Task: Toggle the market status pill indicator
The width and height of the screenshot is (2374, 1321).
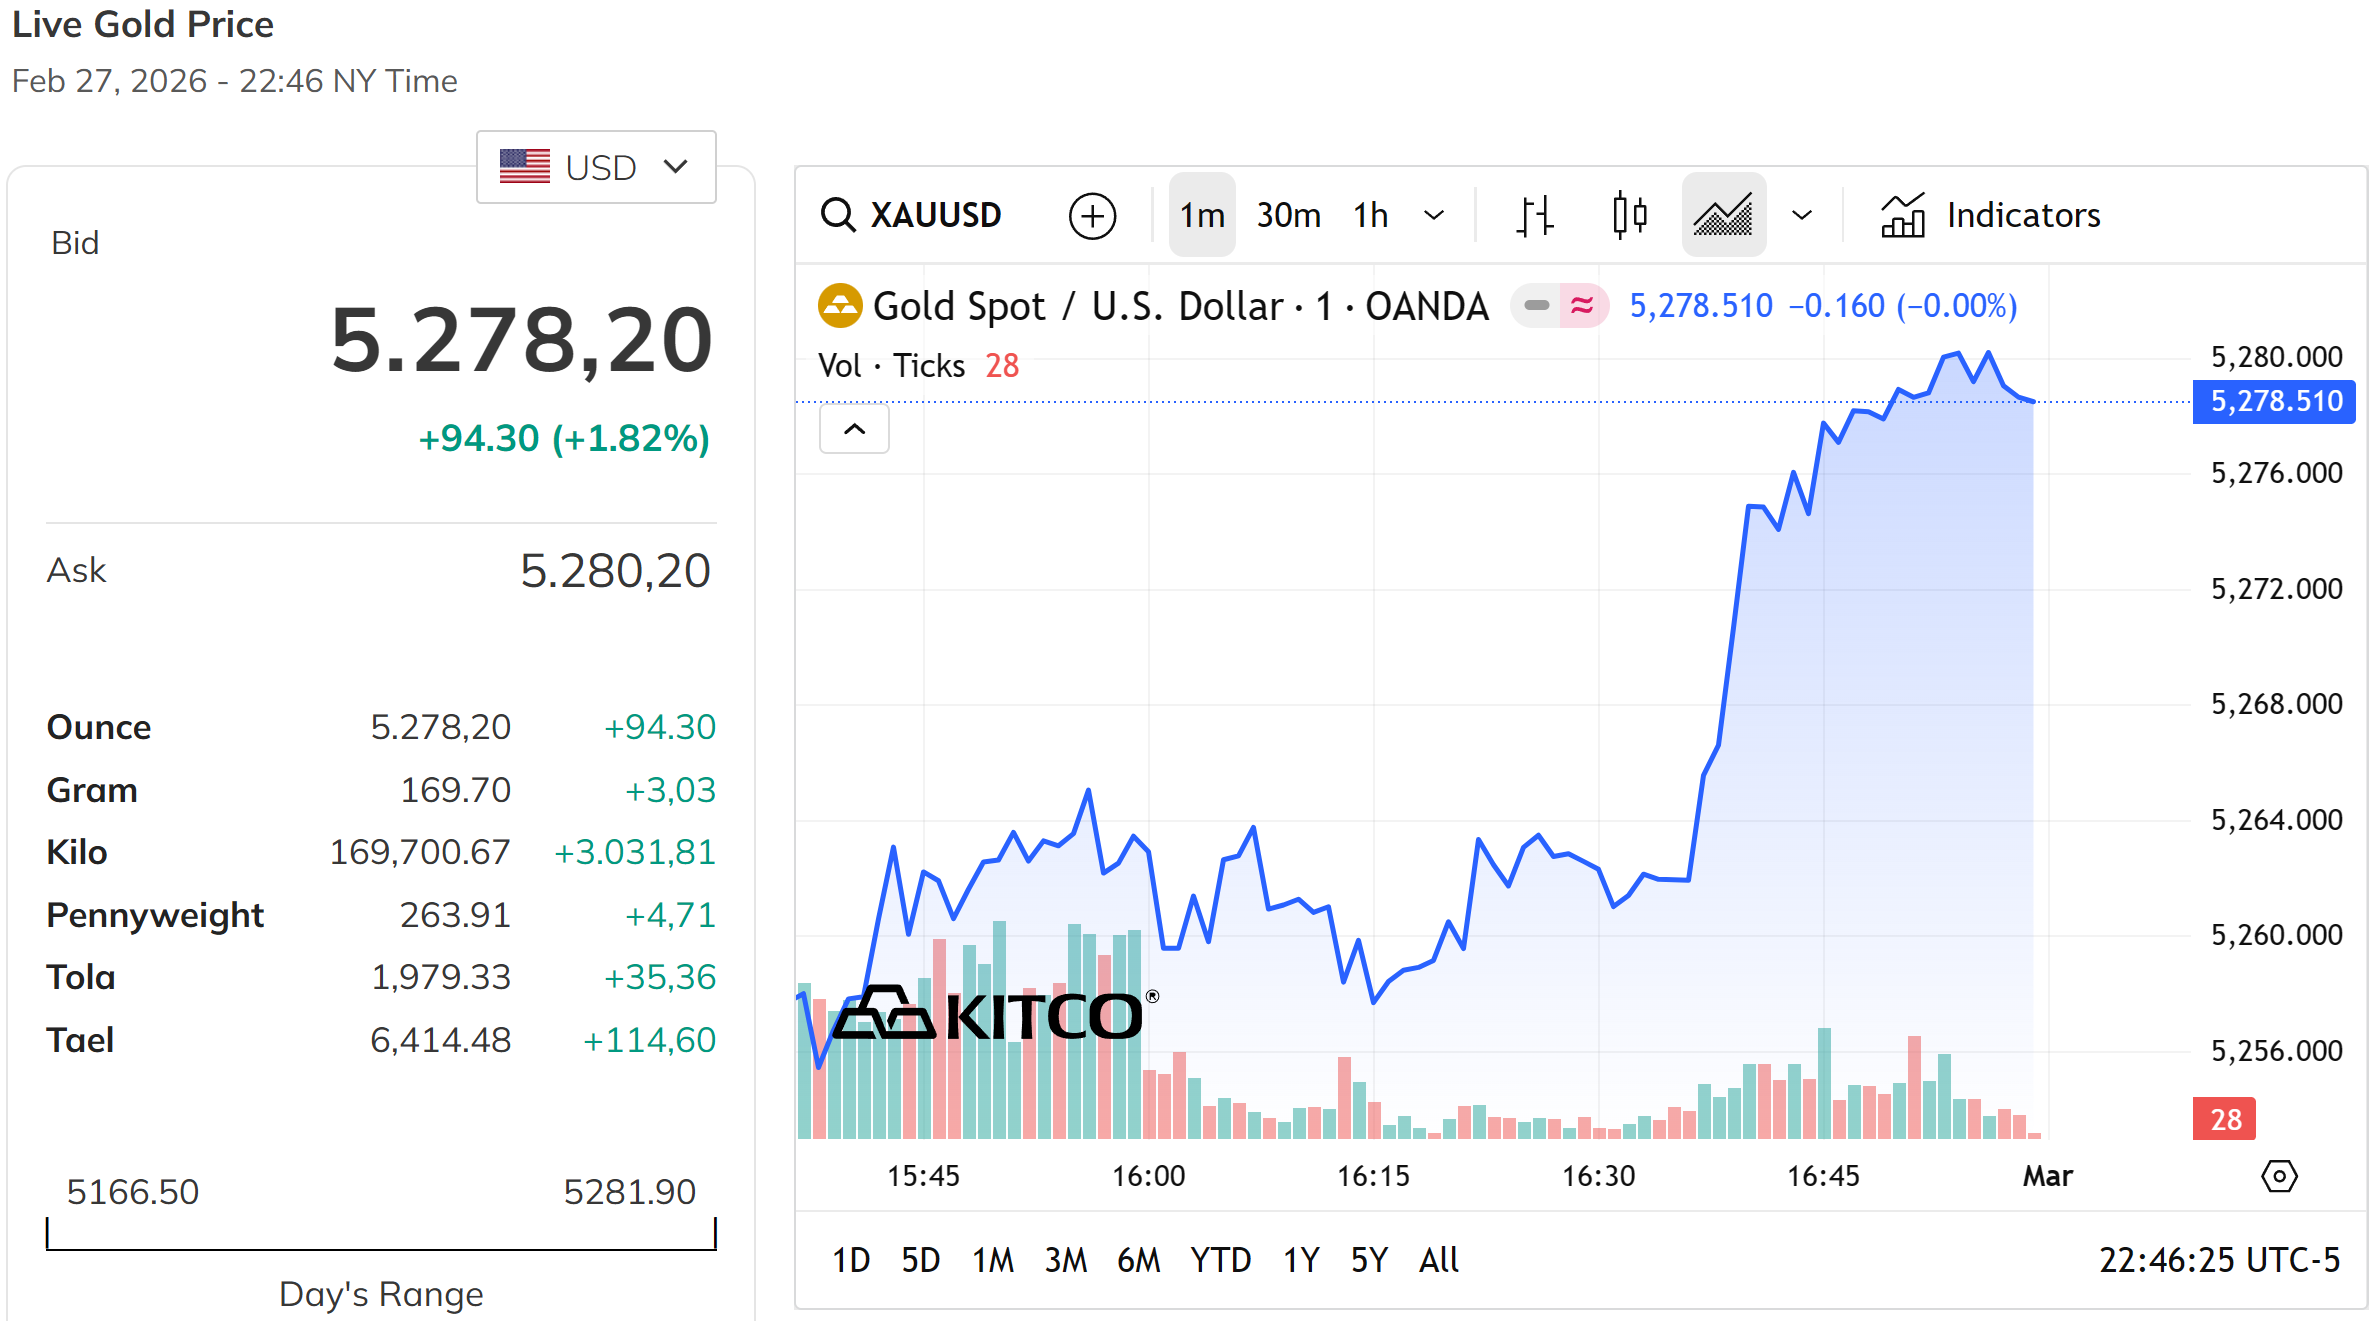Action: pos(1559,306)
